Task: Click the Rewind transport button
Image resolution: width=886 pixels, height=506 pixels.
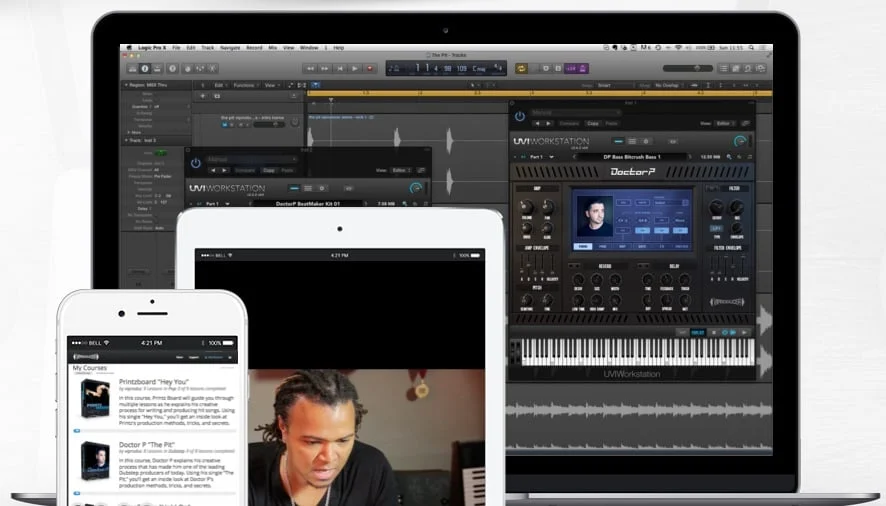Action: (310, 68)
